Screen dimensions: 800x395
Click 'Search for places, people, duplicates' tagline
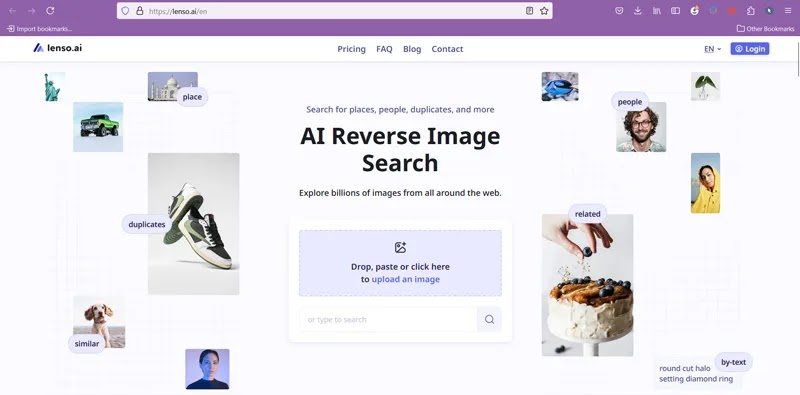point(400,109)
